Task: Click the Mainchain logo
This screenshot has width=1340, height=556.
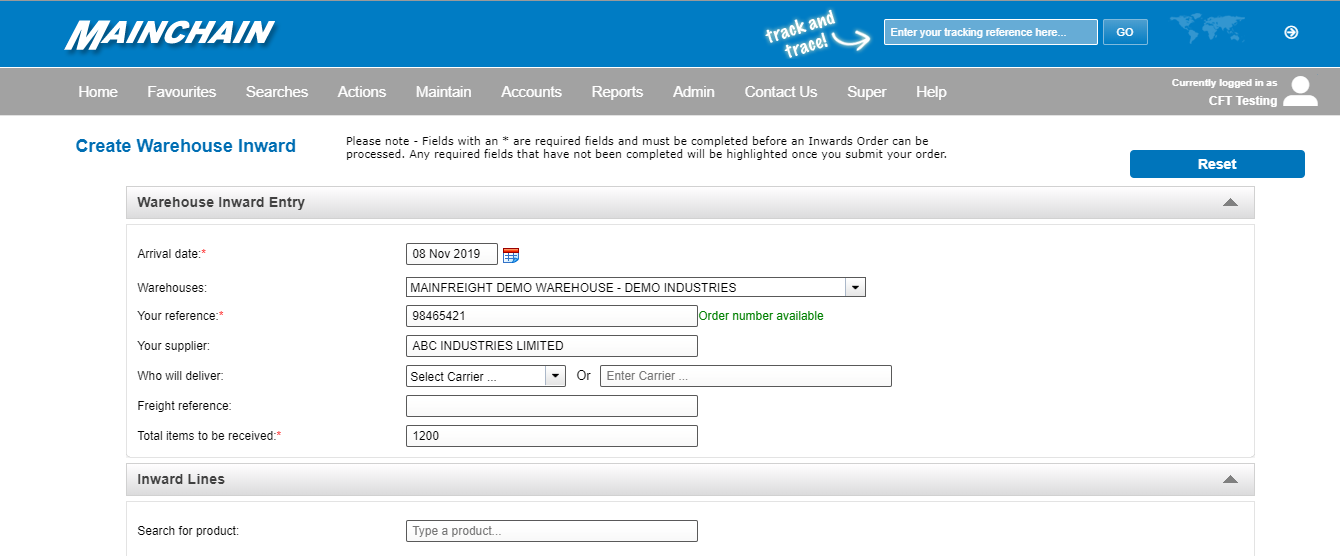Action: (x=170, y=34)
